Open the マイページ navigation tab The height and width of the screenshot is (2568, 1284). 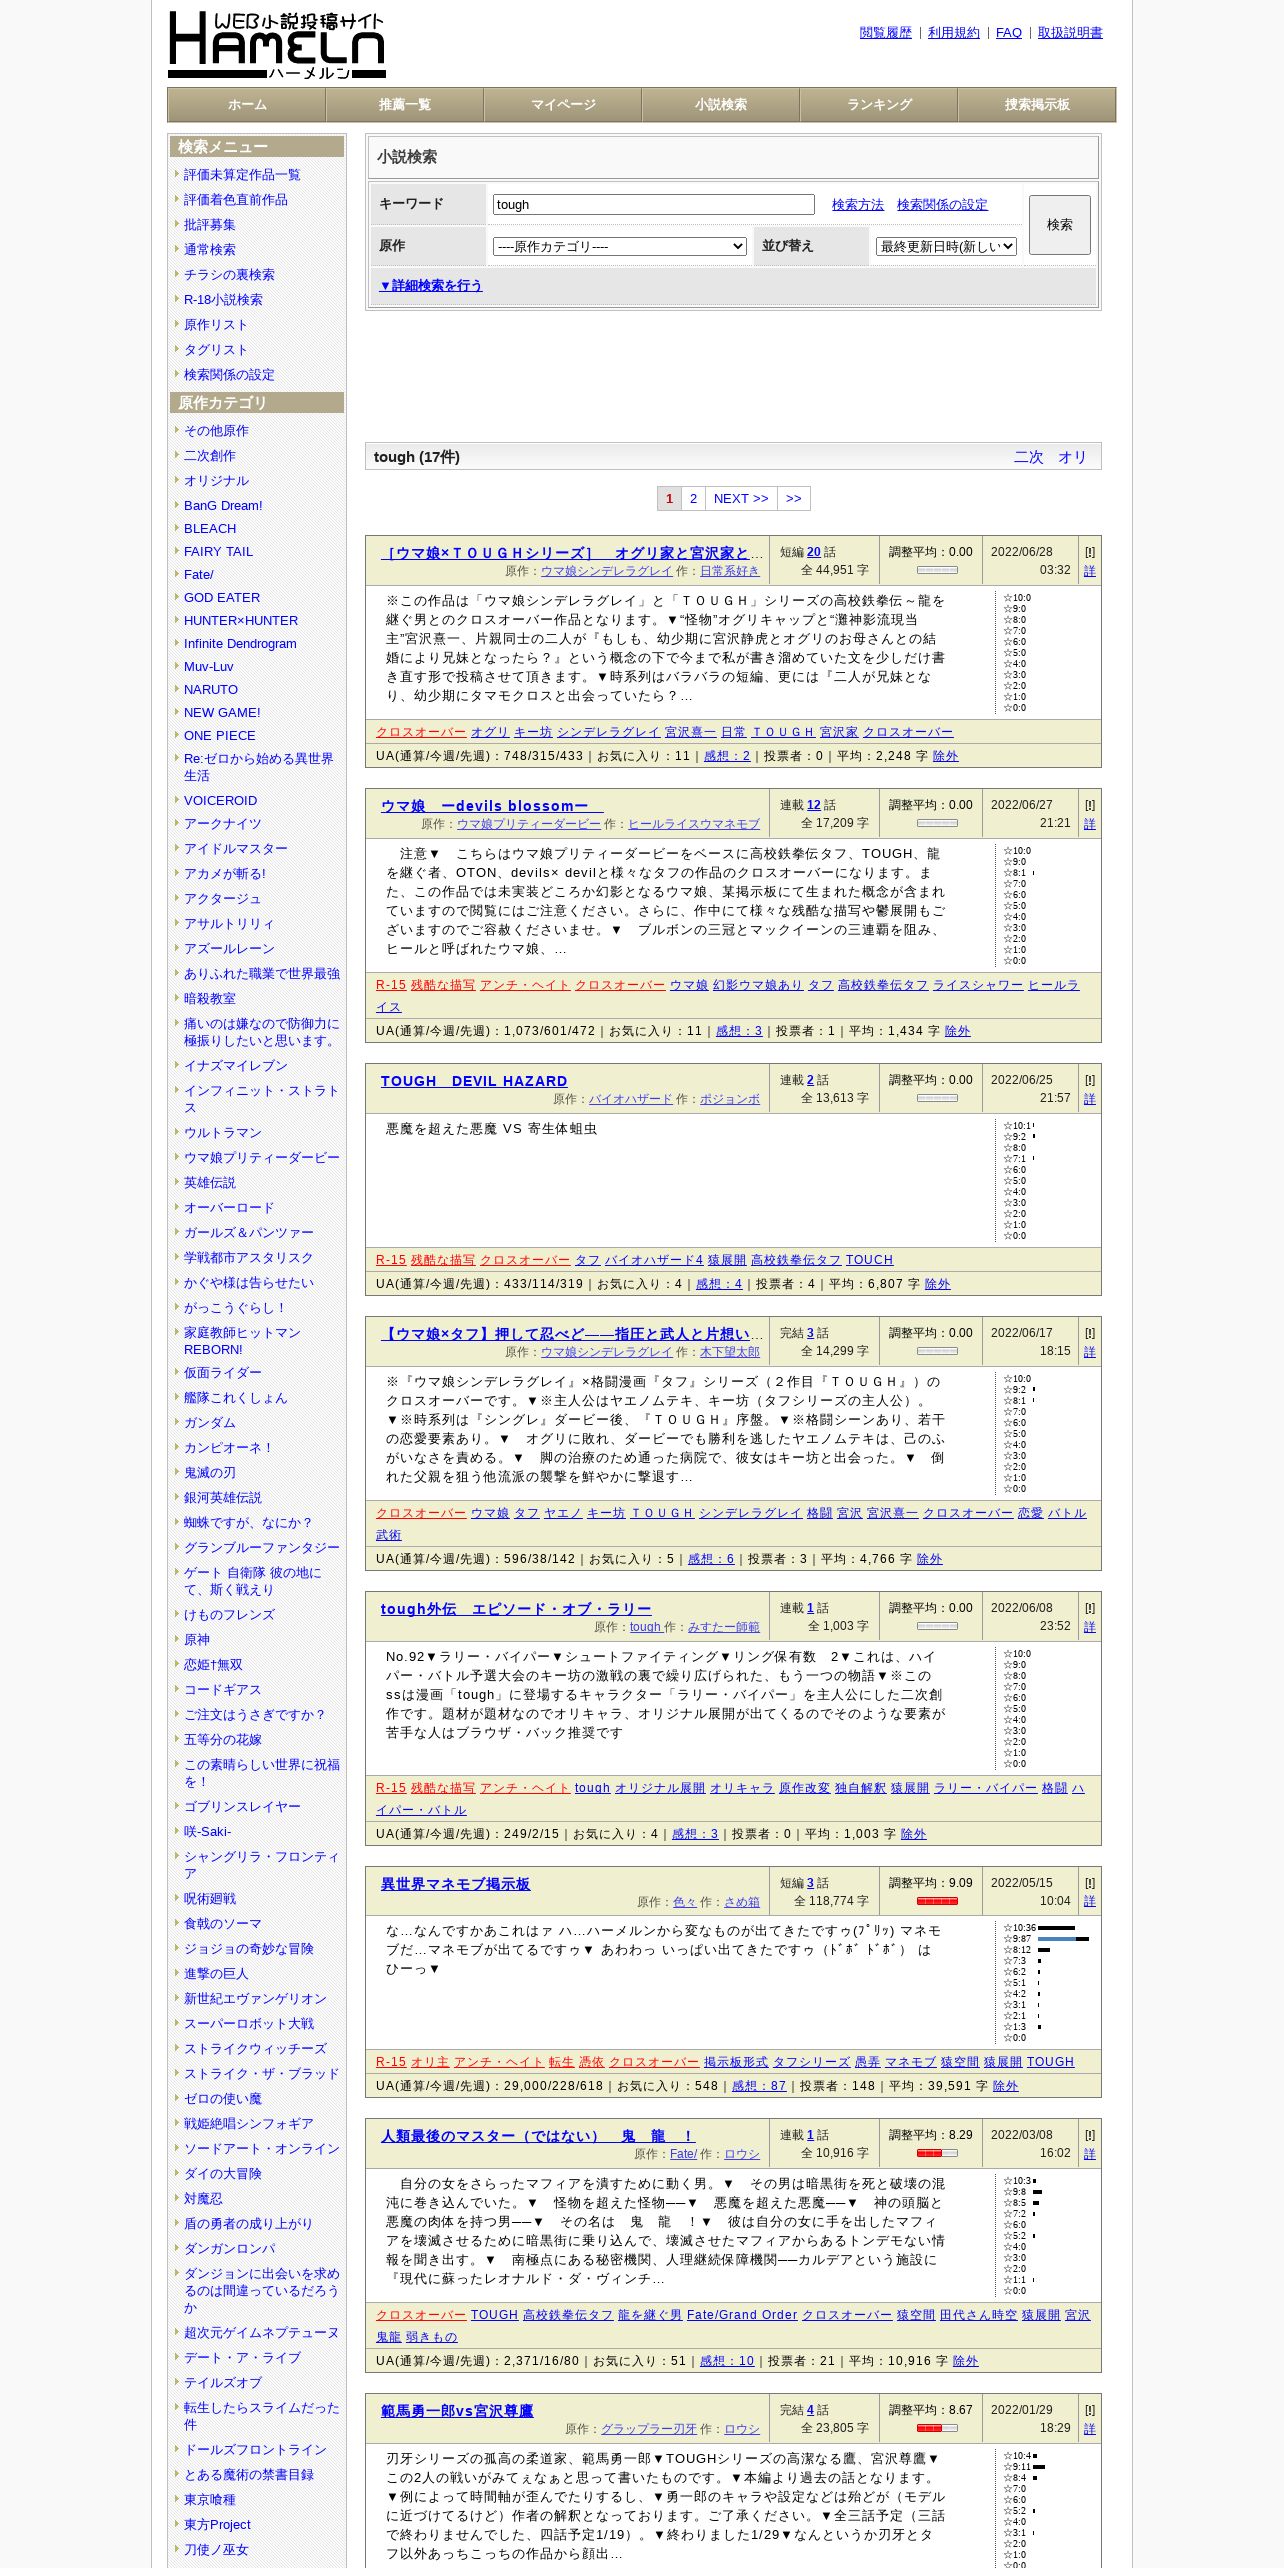click(x=563, y=105)
